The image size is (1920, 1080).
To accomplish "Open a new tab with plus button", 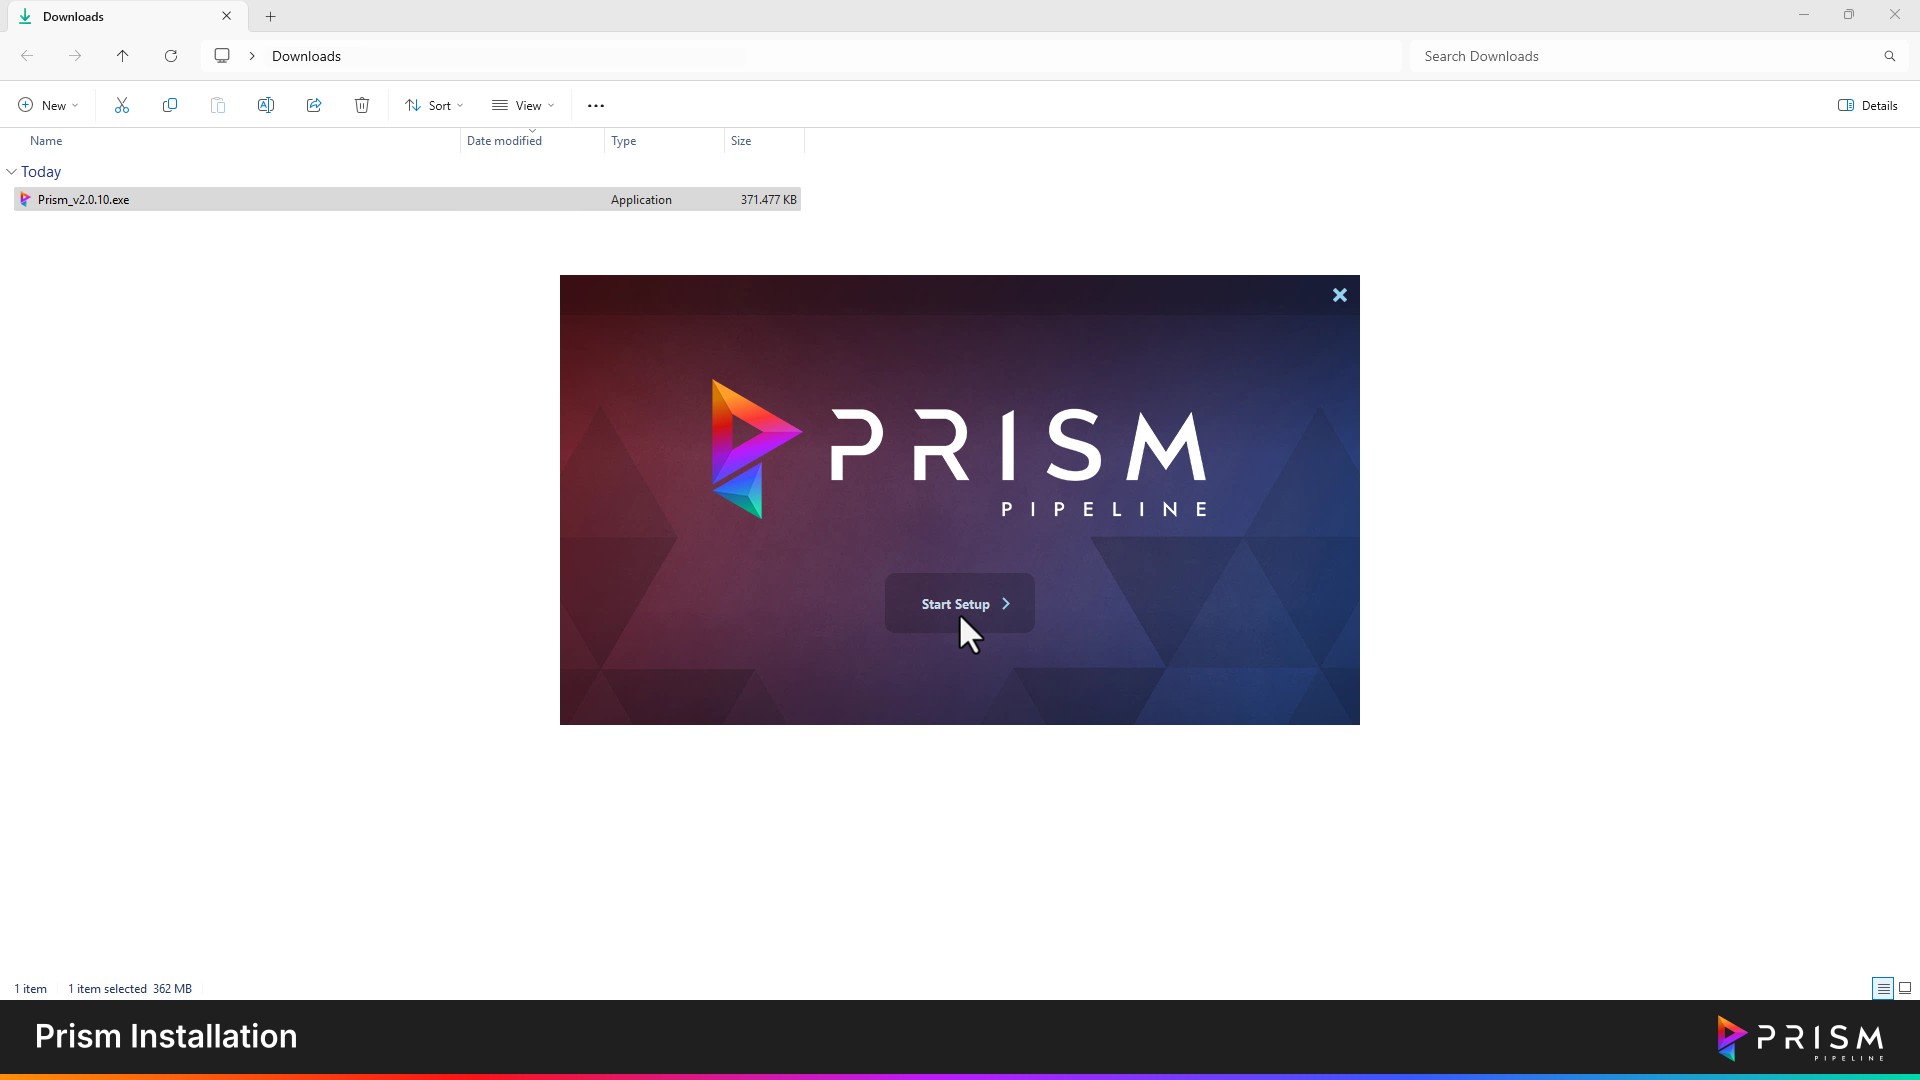I will 271,16.
